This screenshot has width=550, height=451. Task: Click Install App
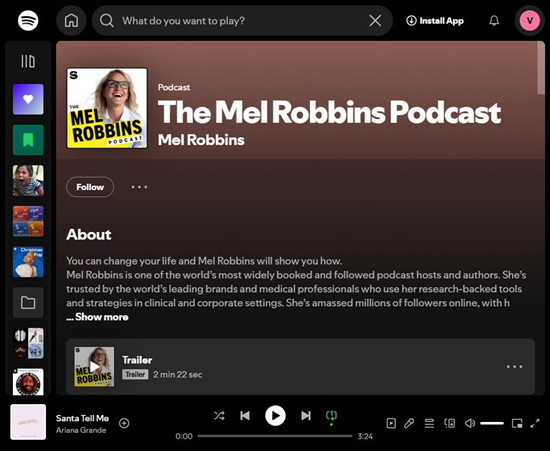435,21
